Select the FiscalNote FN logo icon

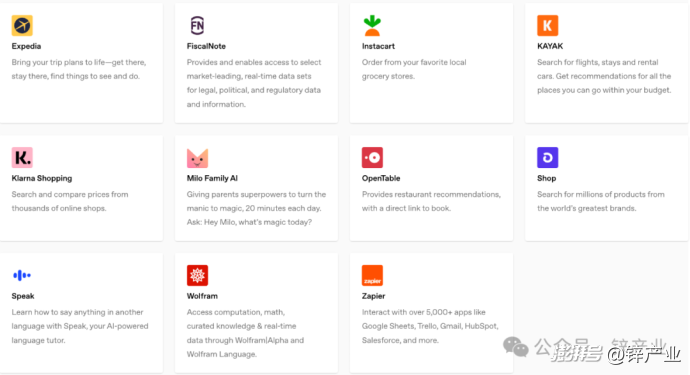[x=197, y=26]
